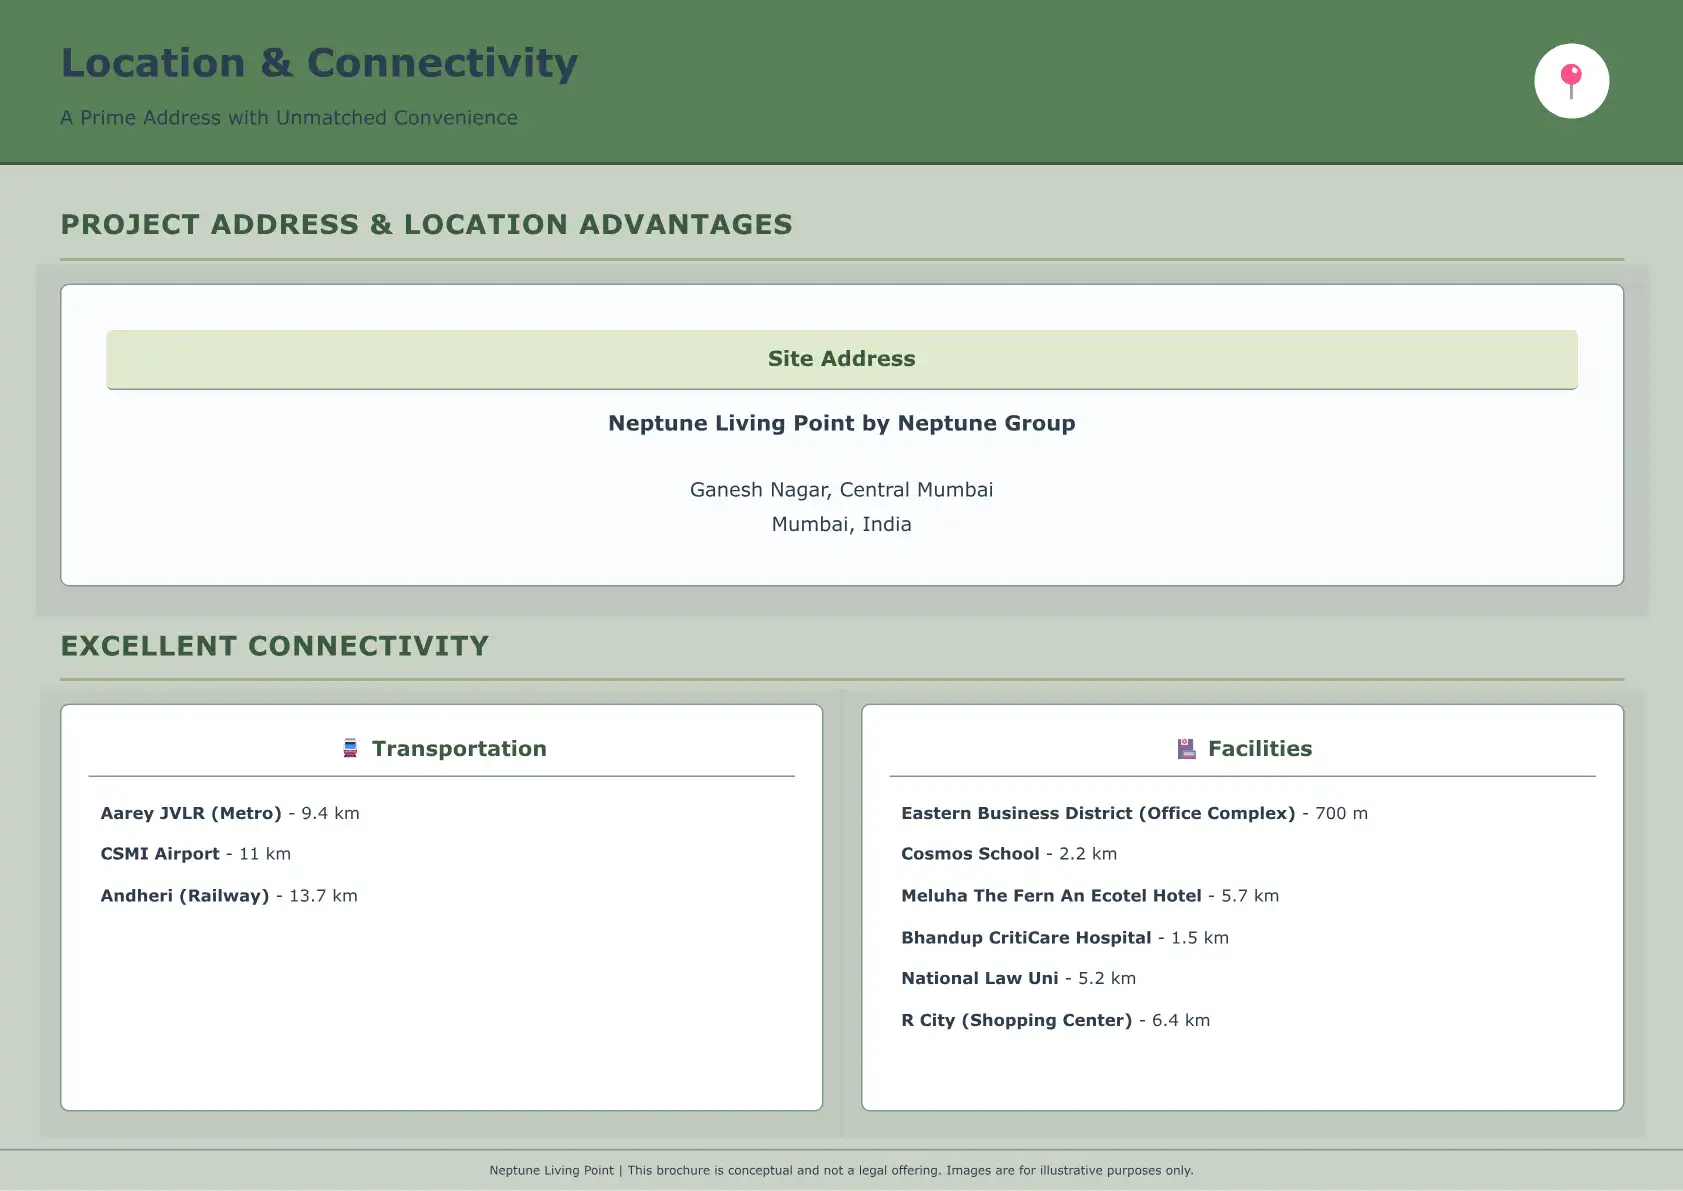1683x1191 pixels.
Task: Select the Aarey JVLR (Metro) entry
Action: pos(229,813)
